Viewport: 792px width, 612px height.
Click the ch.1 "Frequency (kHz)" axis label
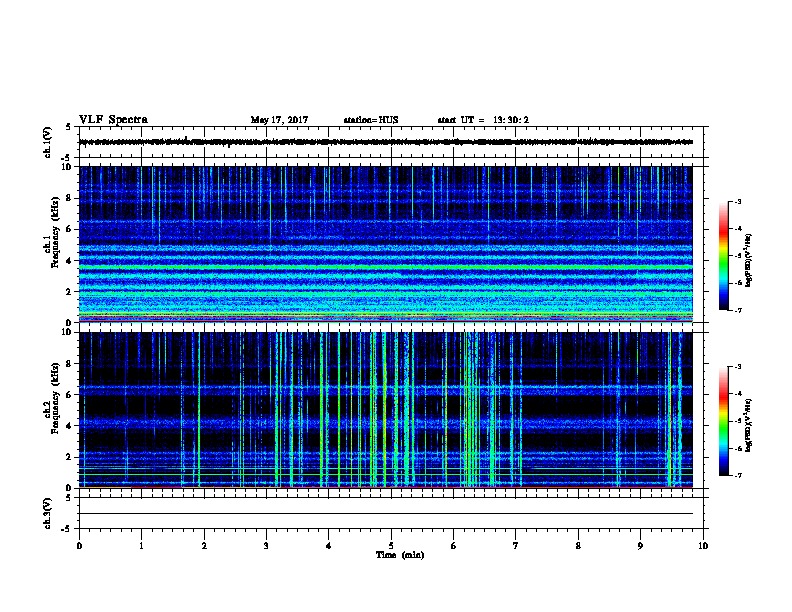(55, 232)
